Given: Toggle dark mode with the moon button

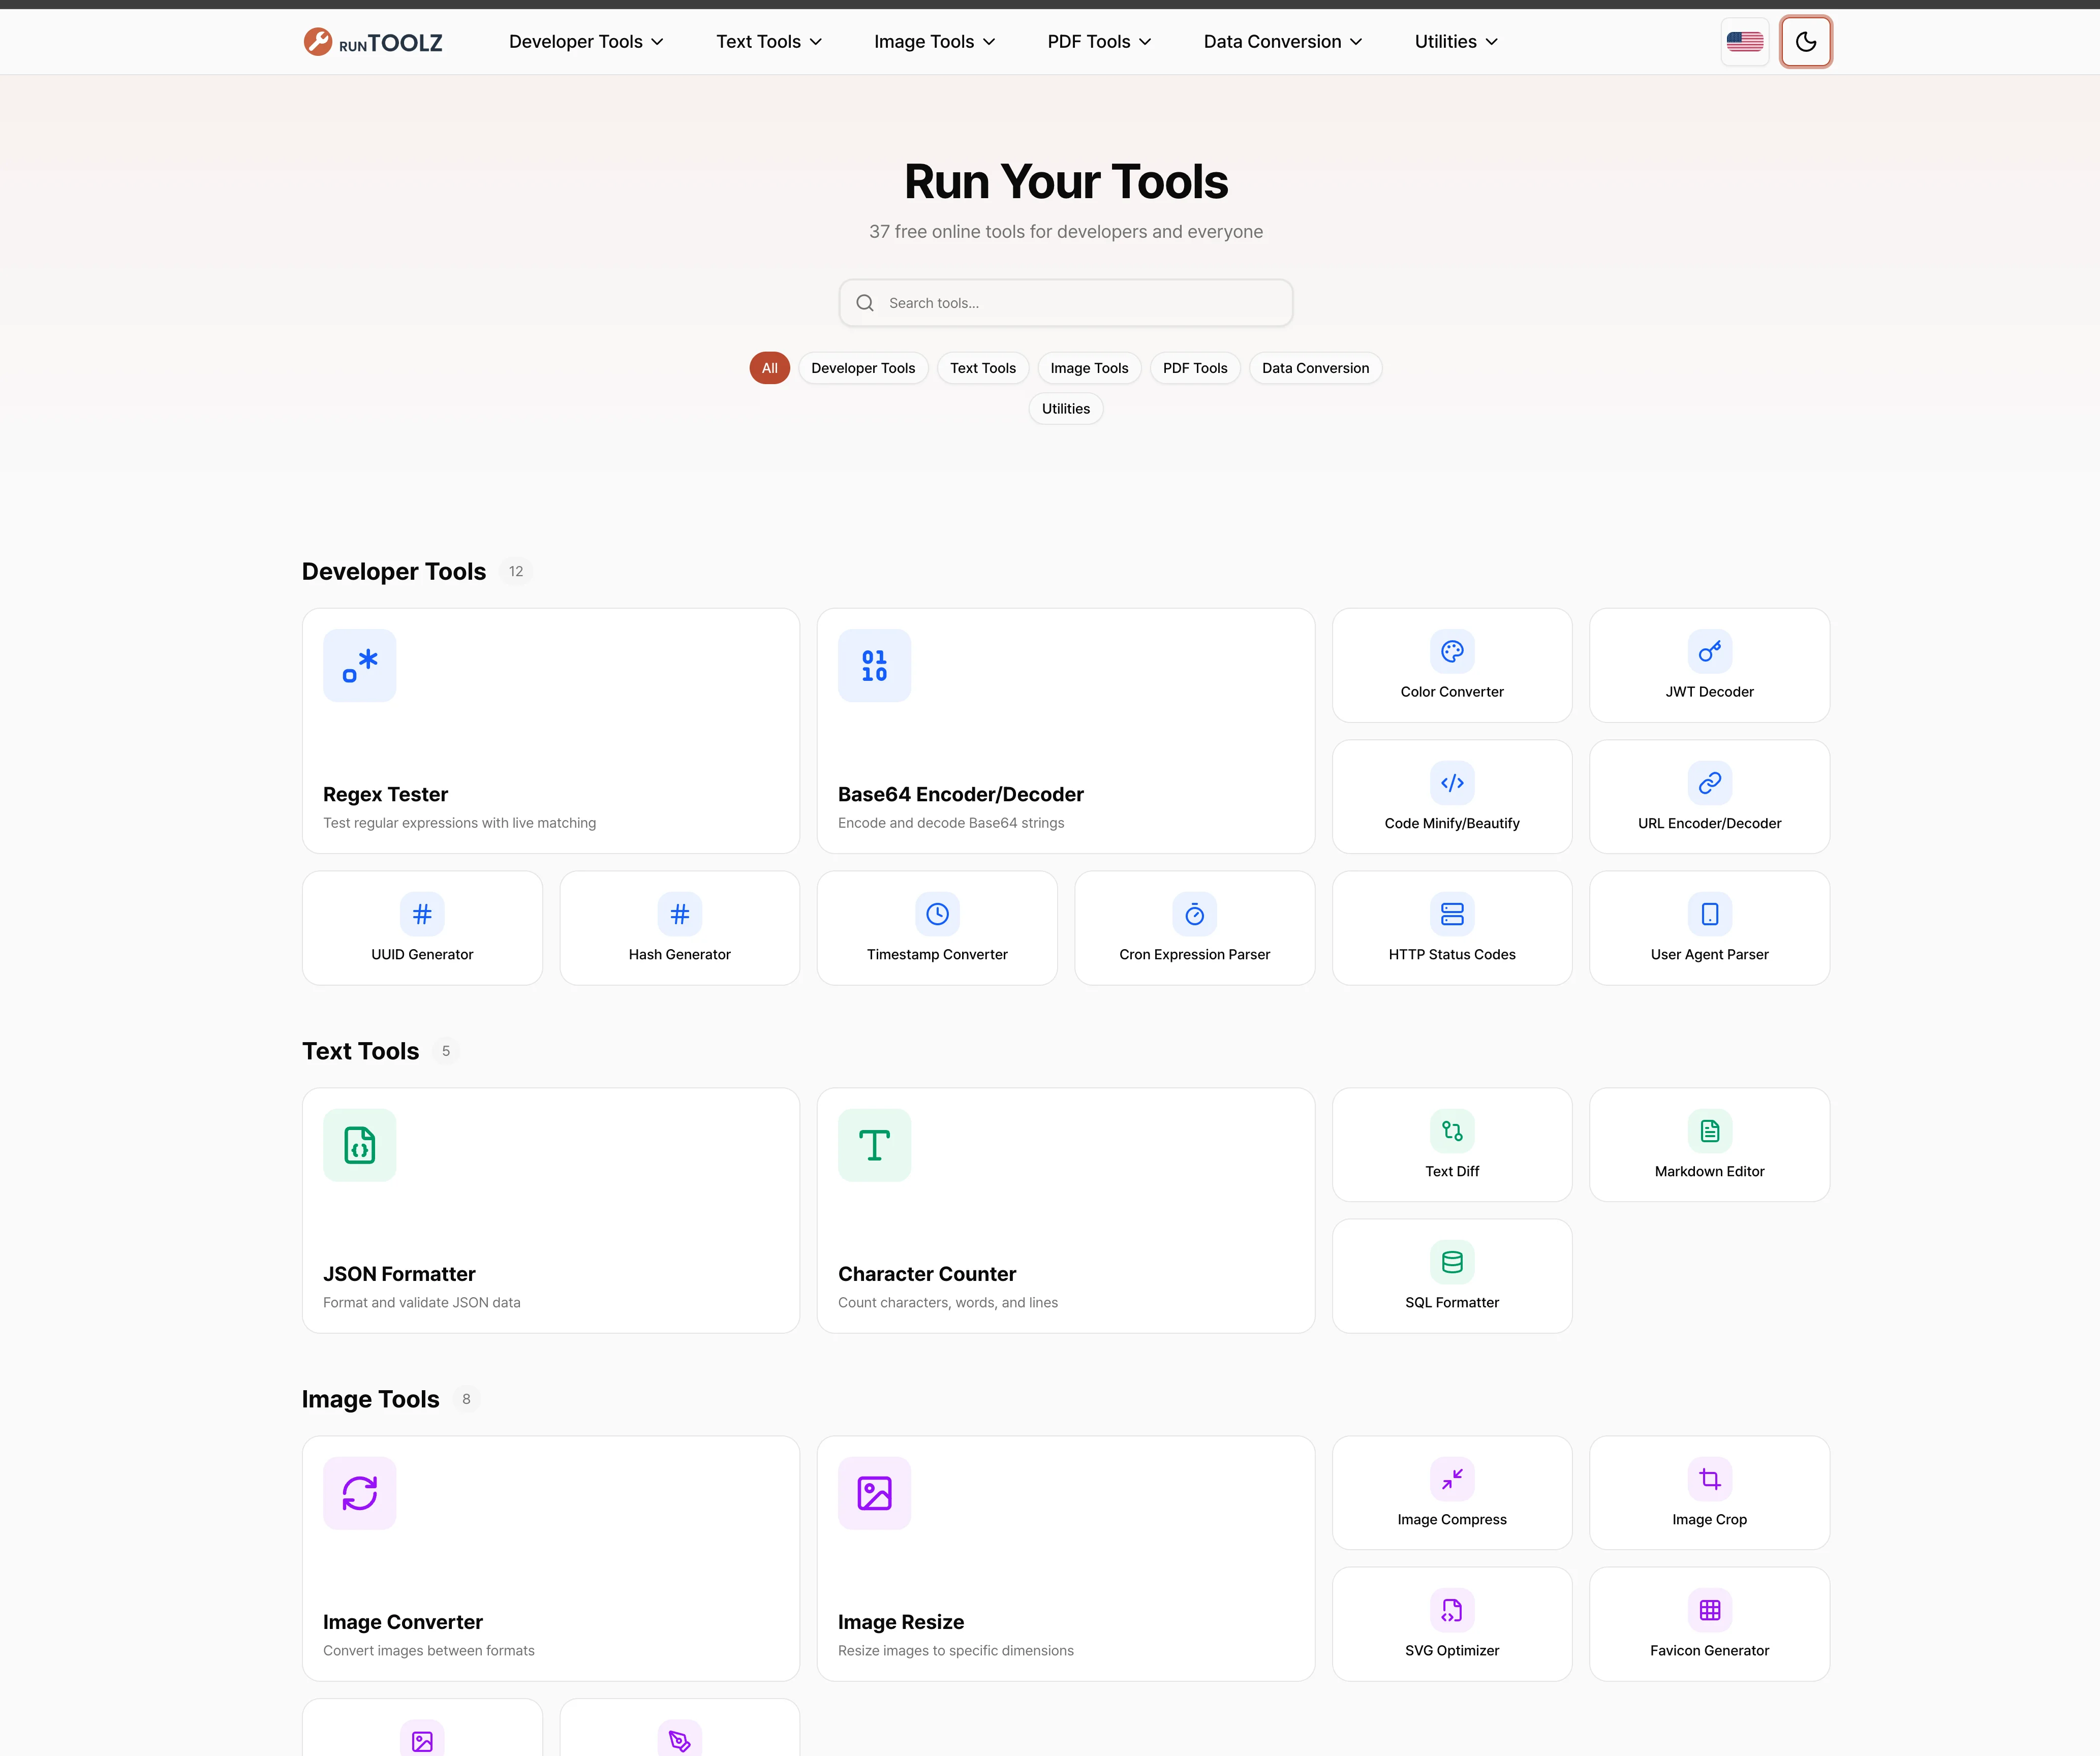Looking at the screenshot, I should pyautogui.click(x=1805, y=41).
